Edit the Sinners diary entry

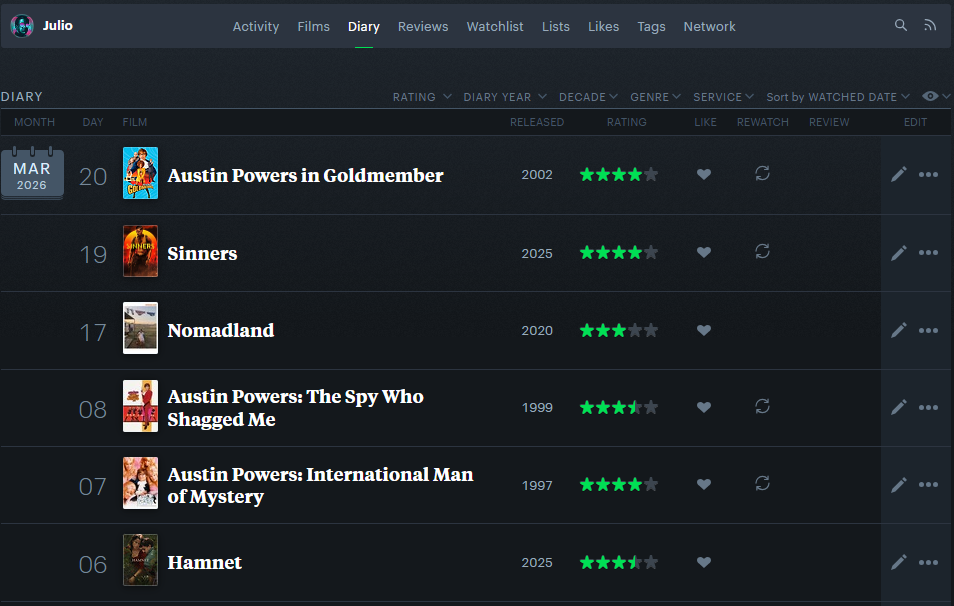click(899, 252)
